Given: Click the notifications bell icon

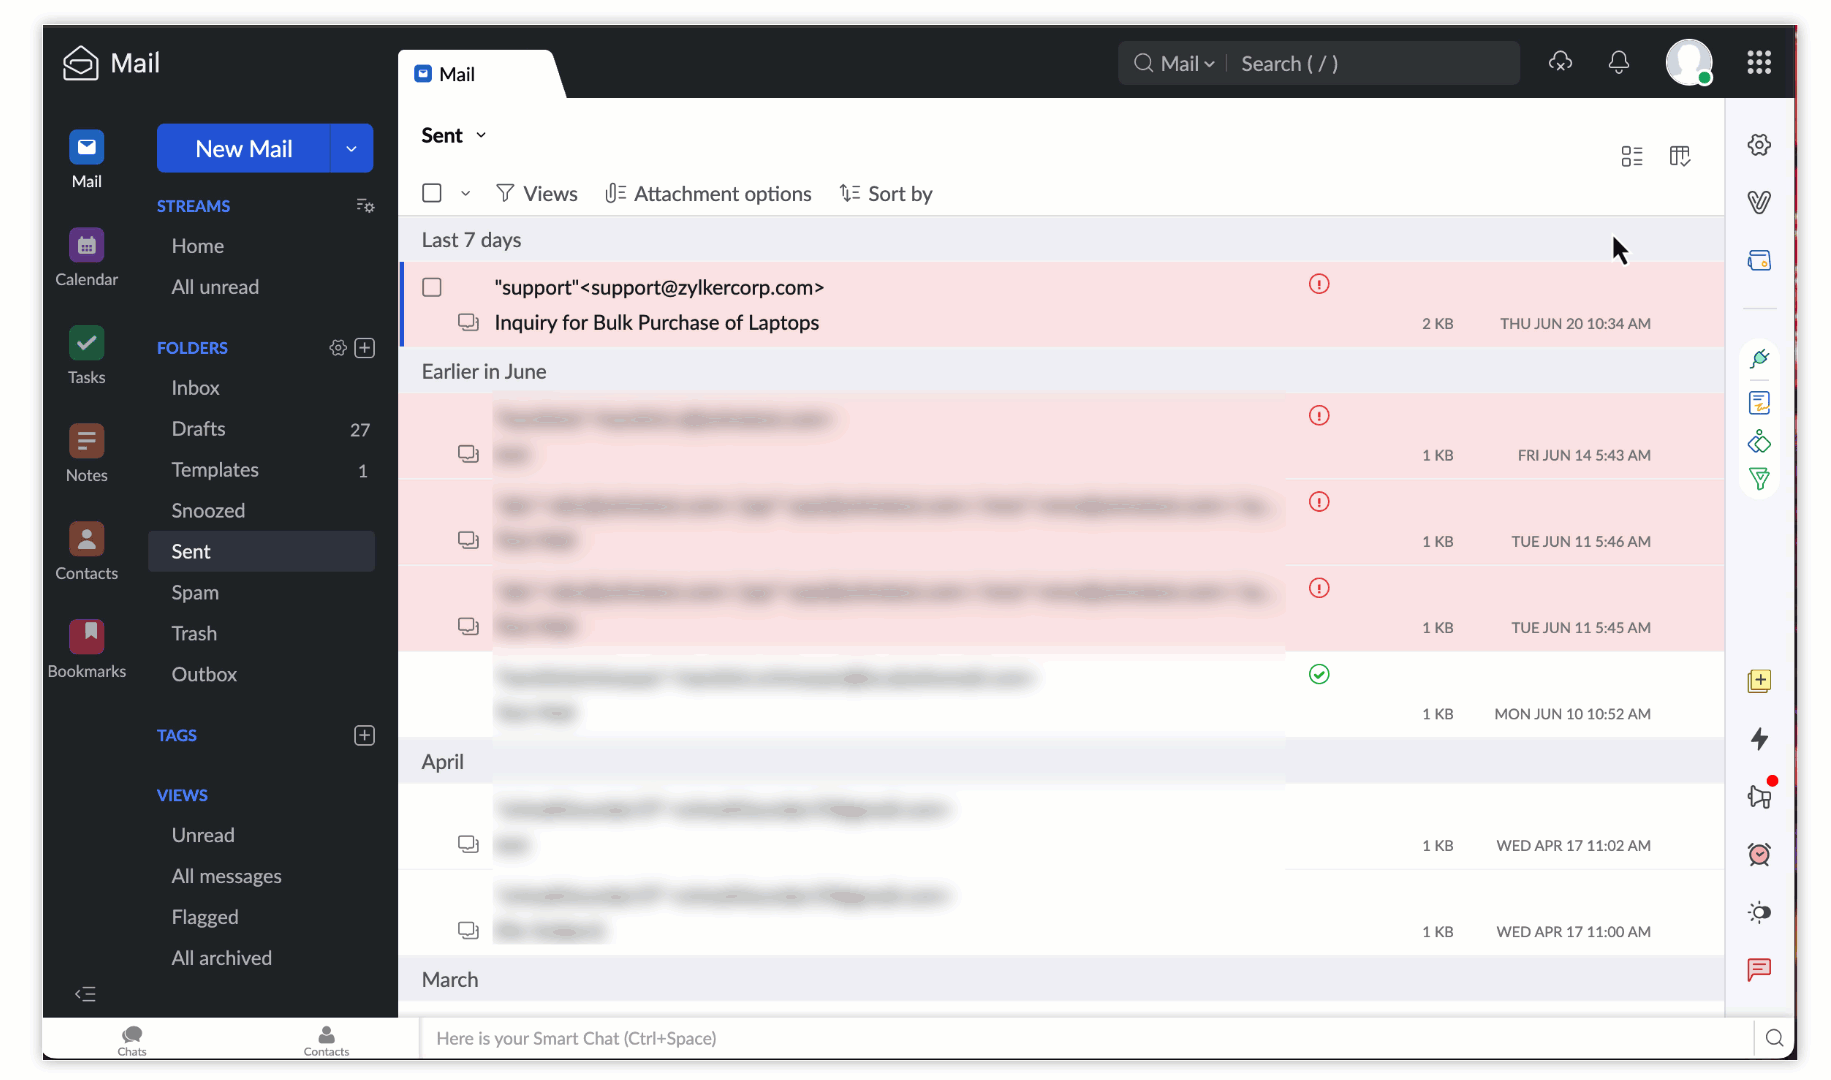Looking at the screenshot, I should pyautogui.click(x=1619, y=62).
